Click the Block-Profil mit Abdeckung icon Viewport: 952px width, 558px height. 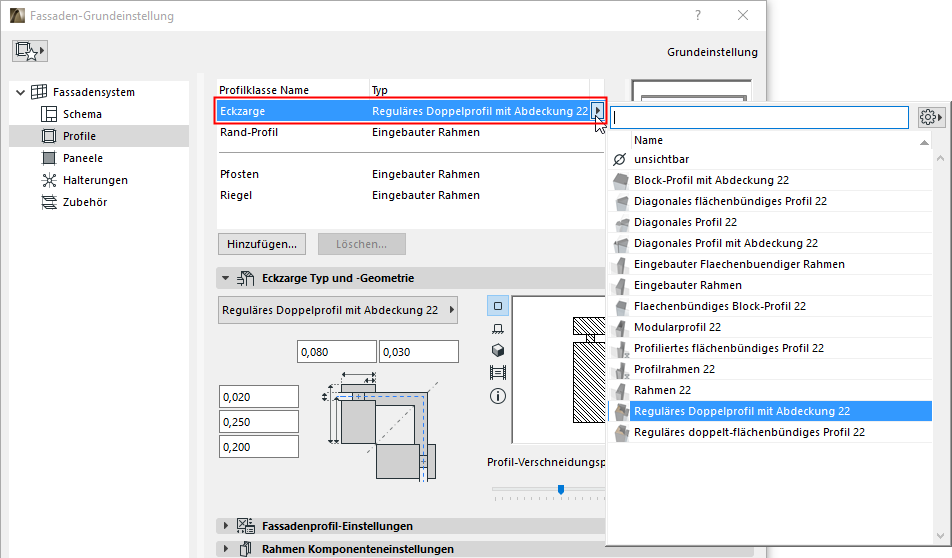(620, 180)
